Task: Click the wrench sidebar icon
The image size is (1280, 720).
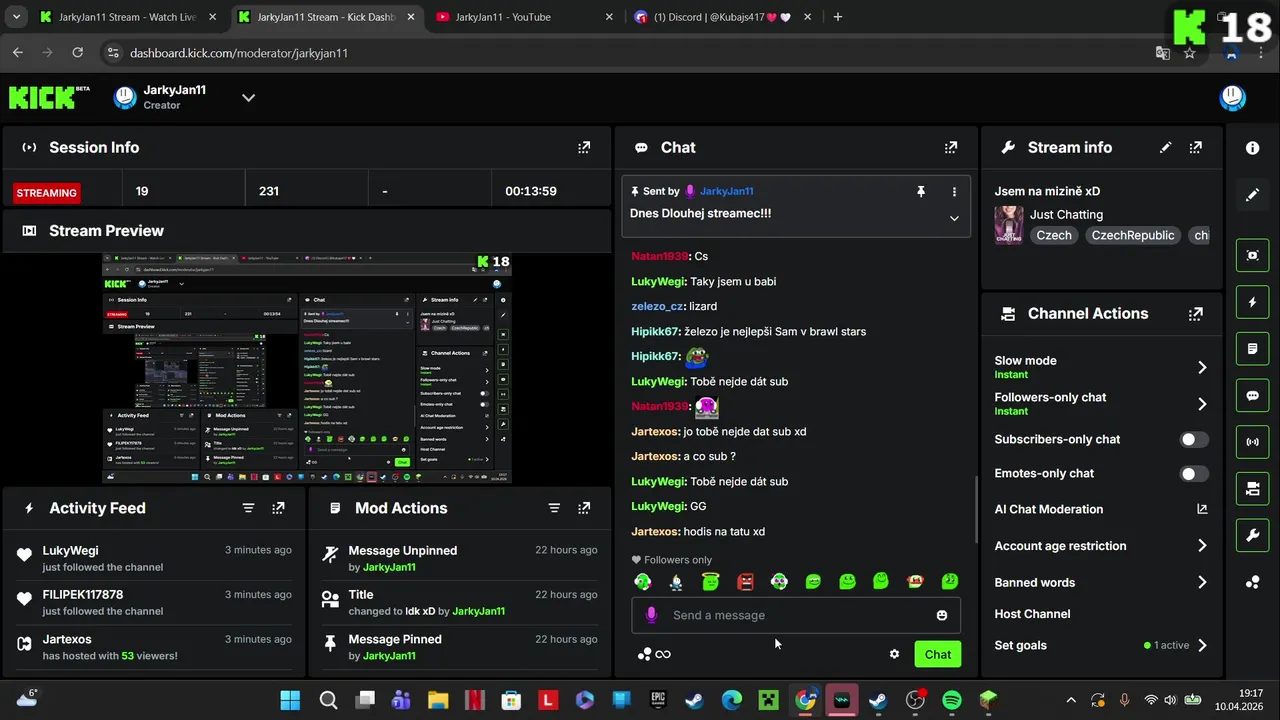Action: 1252,536
